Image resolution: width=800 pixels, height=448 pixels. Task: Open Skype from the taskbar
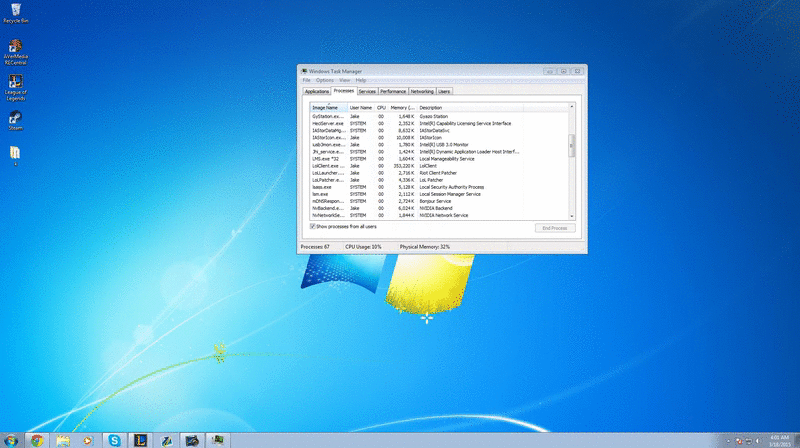[x=114, y=440]
